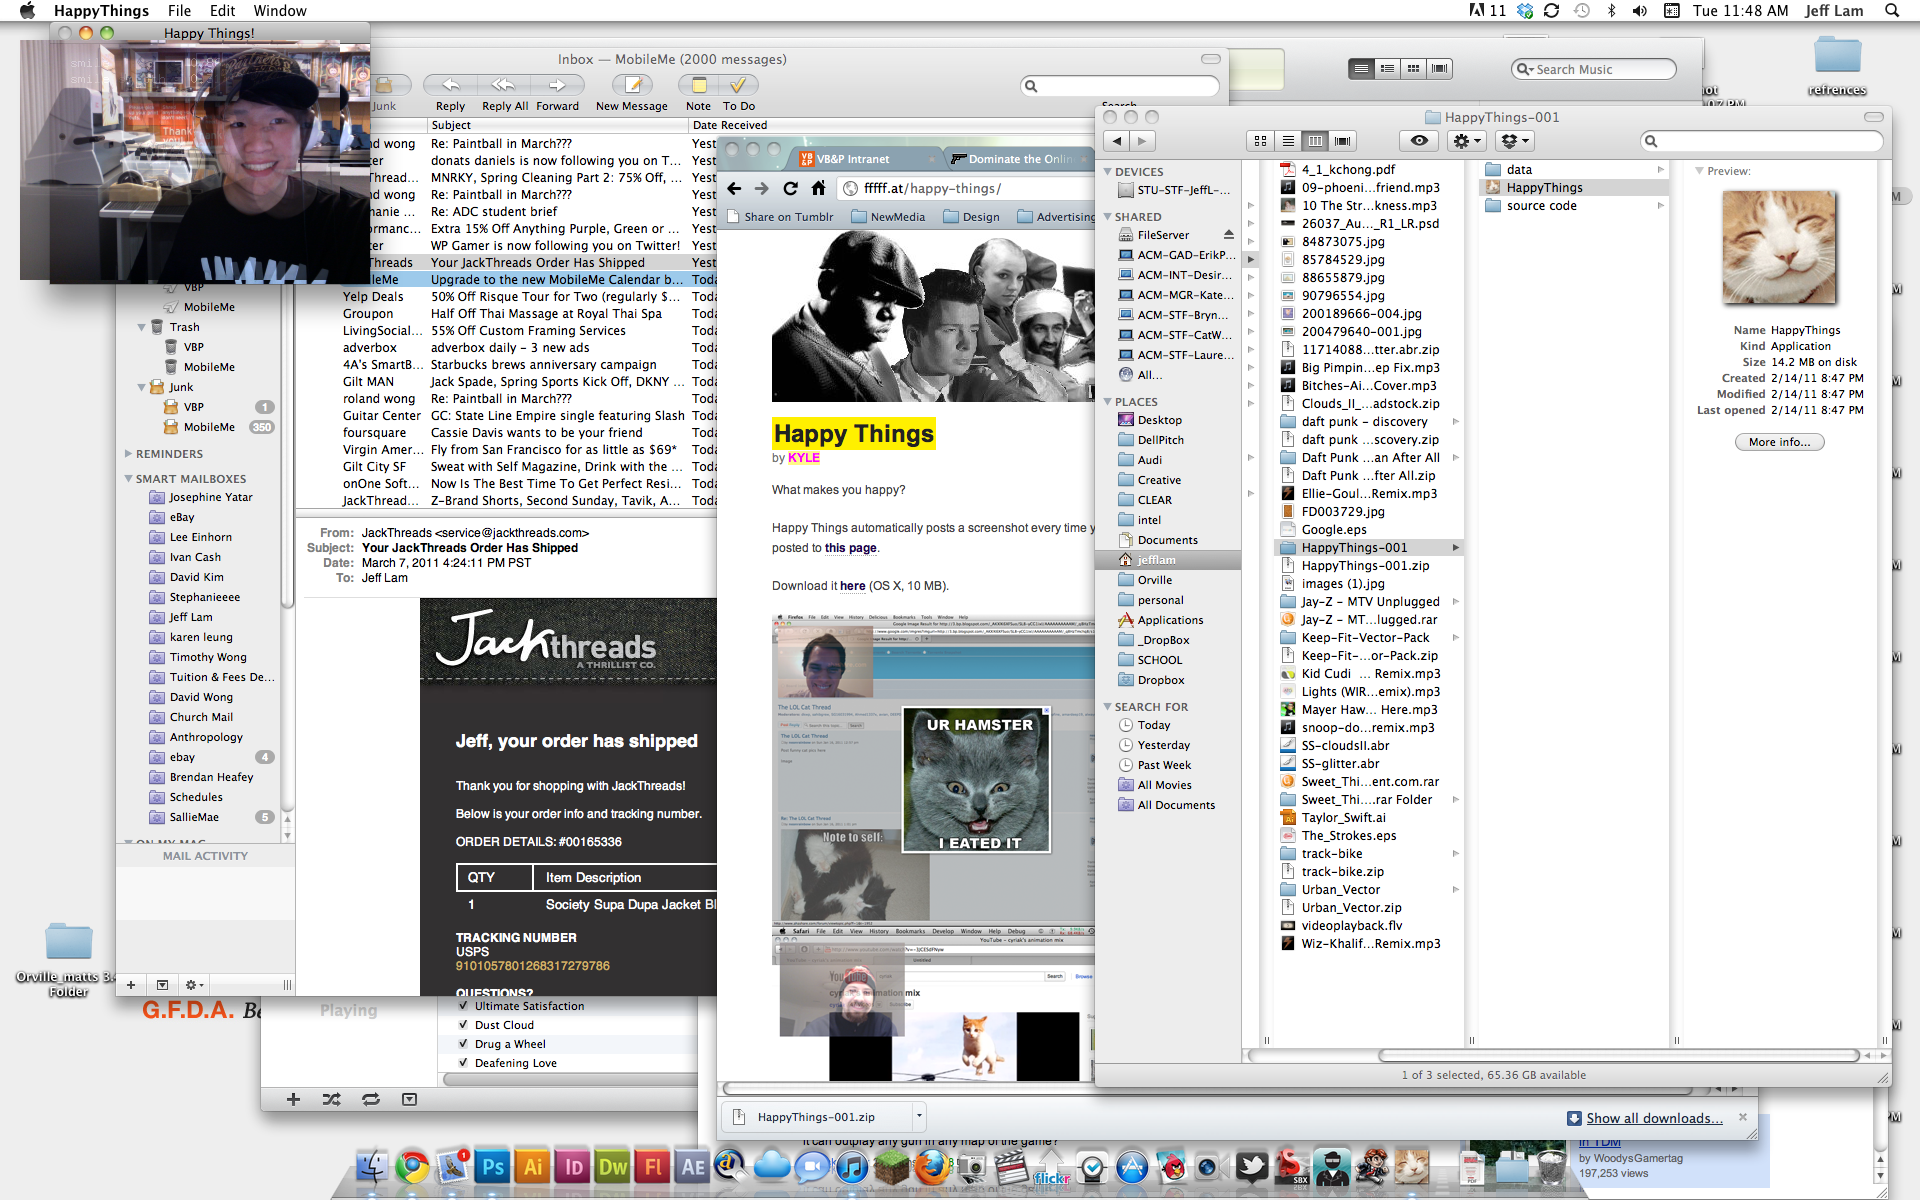The image size is (1920, 1200).
Task: Toggle Finder toolbar with the pill button
Action: click(1873, 117)
